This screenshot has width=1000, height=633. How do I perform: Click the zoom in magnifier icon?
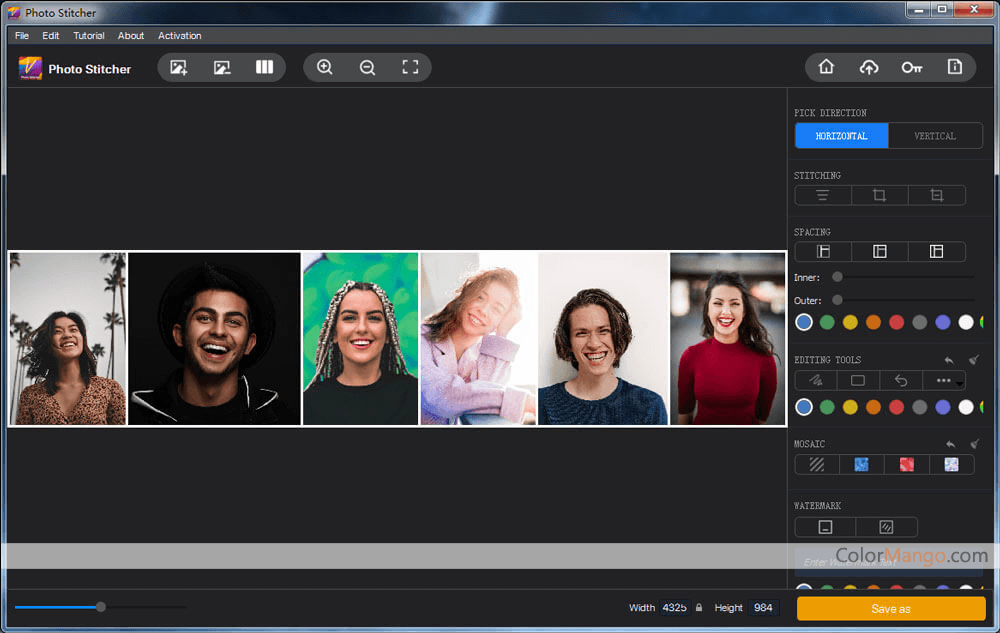tap(325, 67)
